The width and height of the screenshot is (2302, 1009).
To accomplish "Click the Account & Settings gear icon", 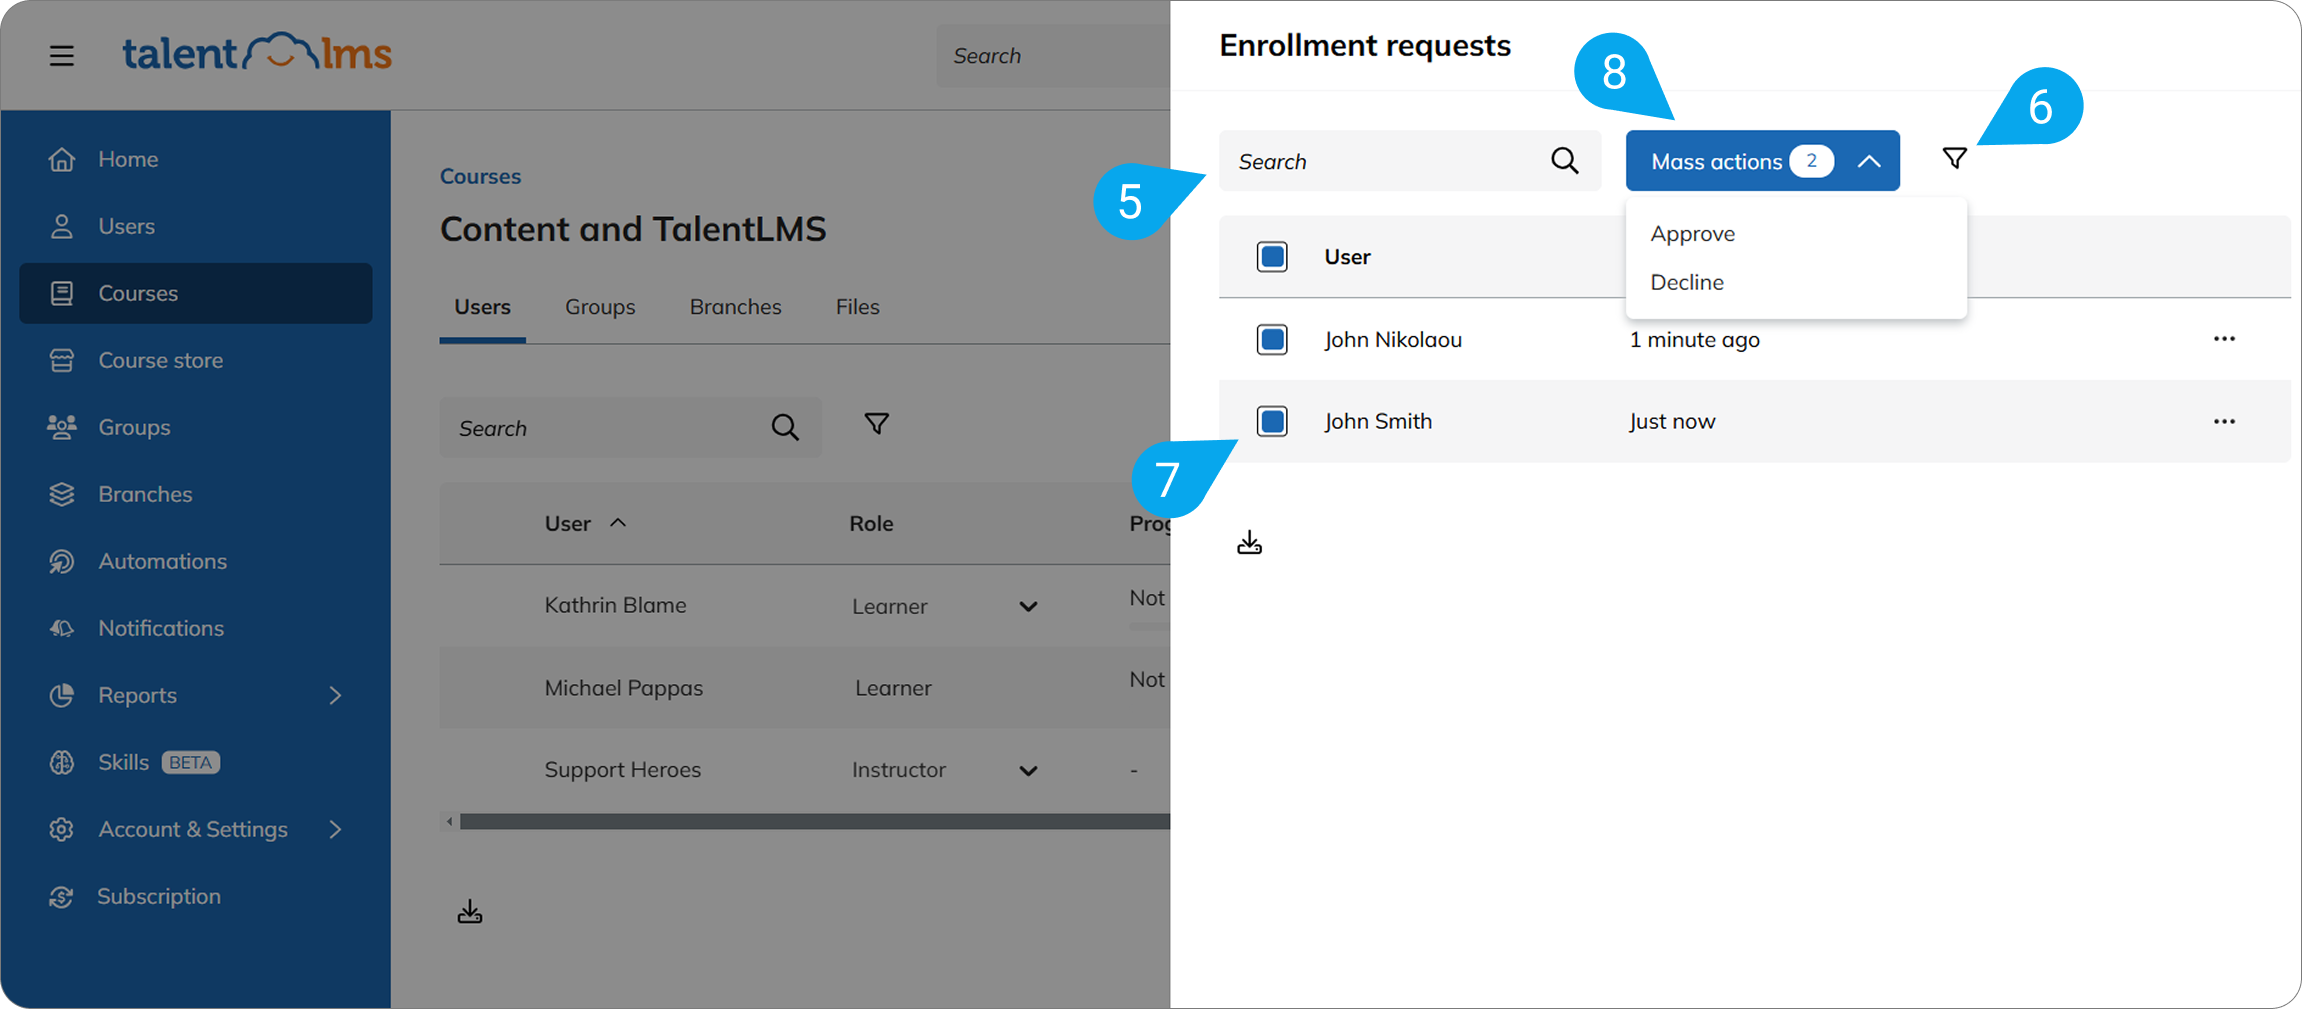I will coord(62,829).
